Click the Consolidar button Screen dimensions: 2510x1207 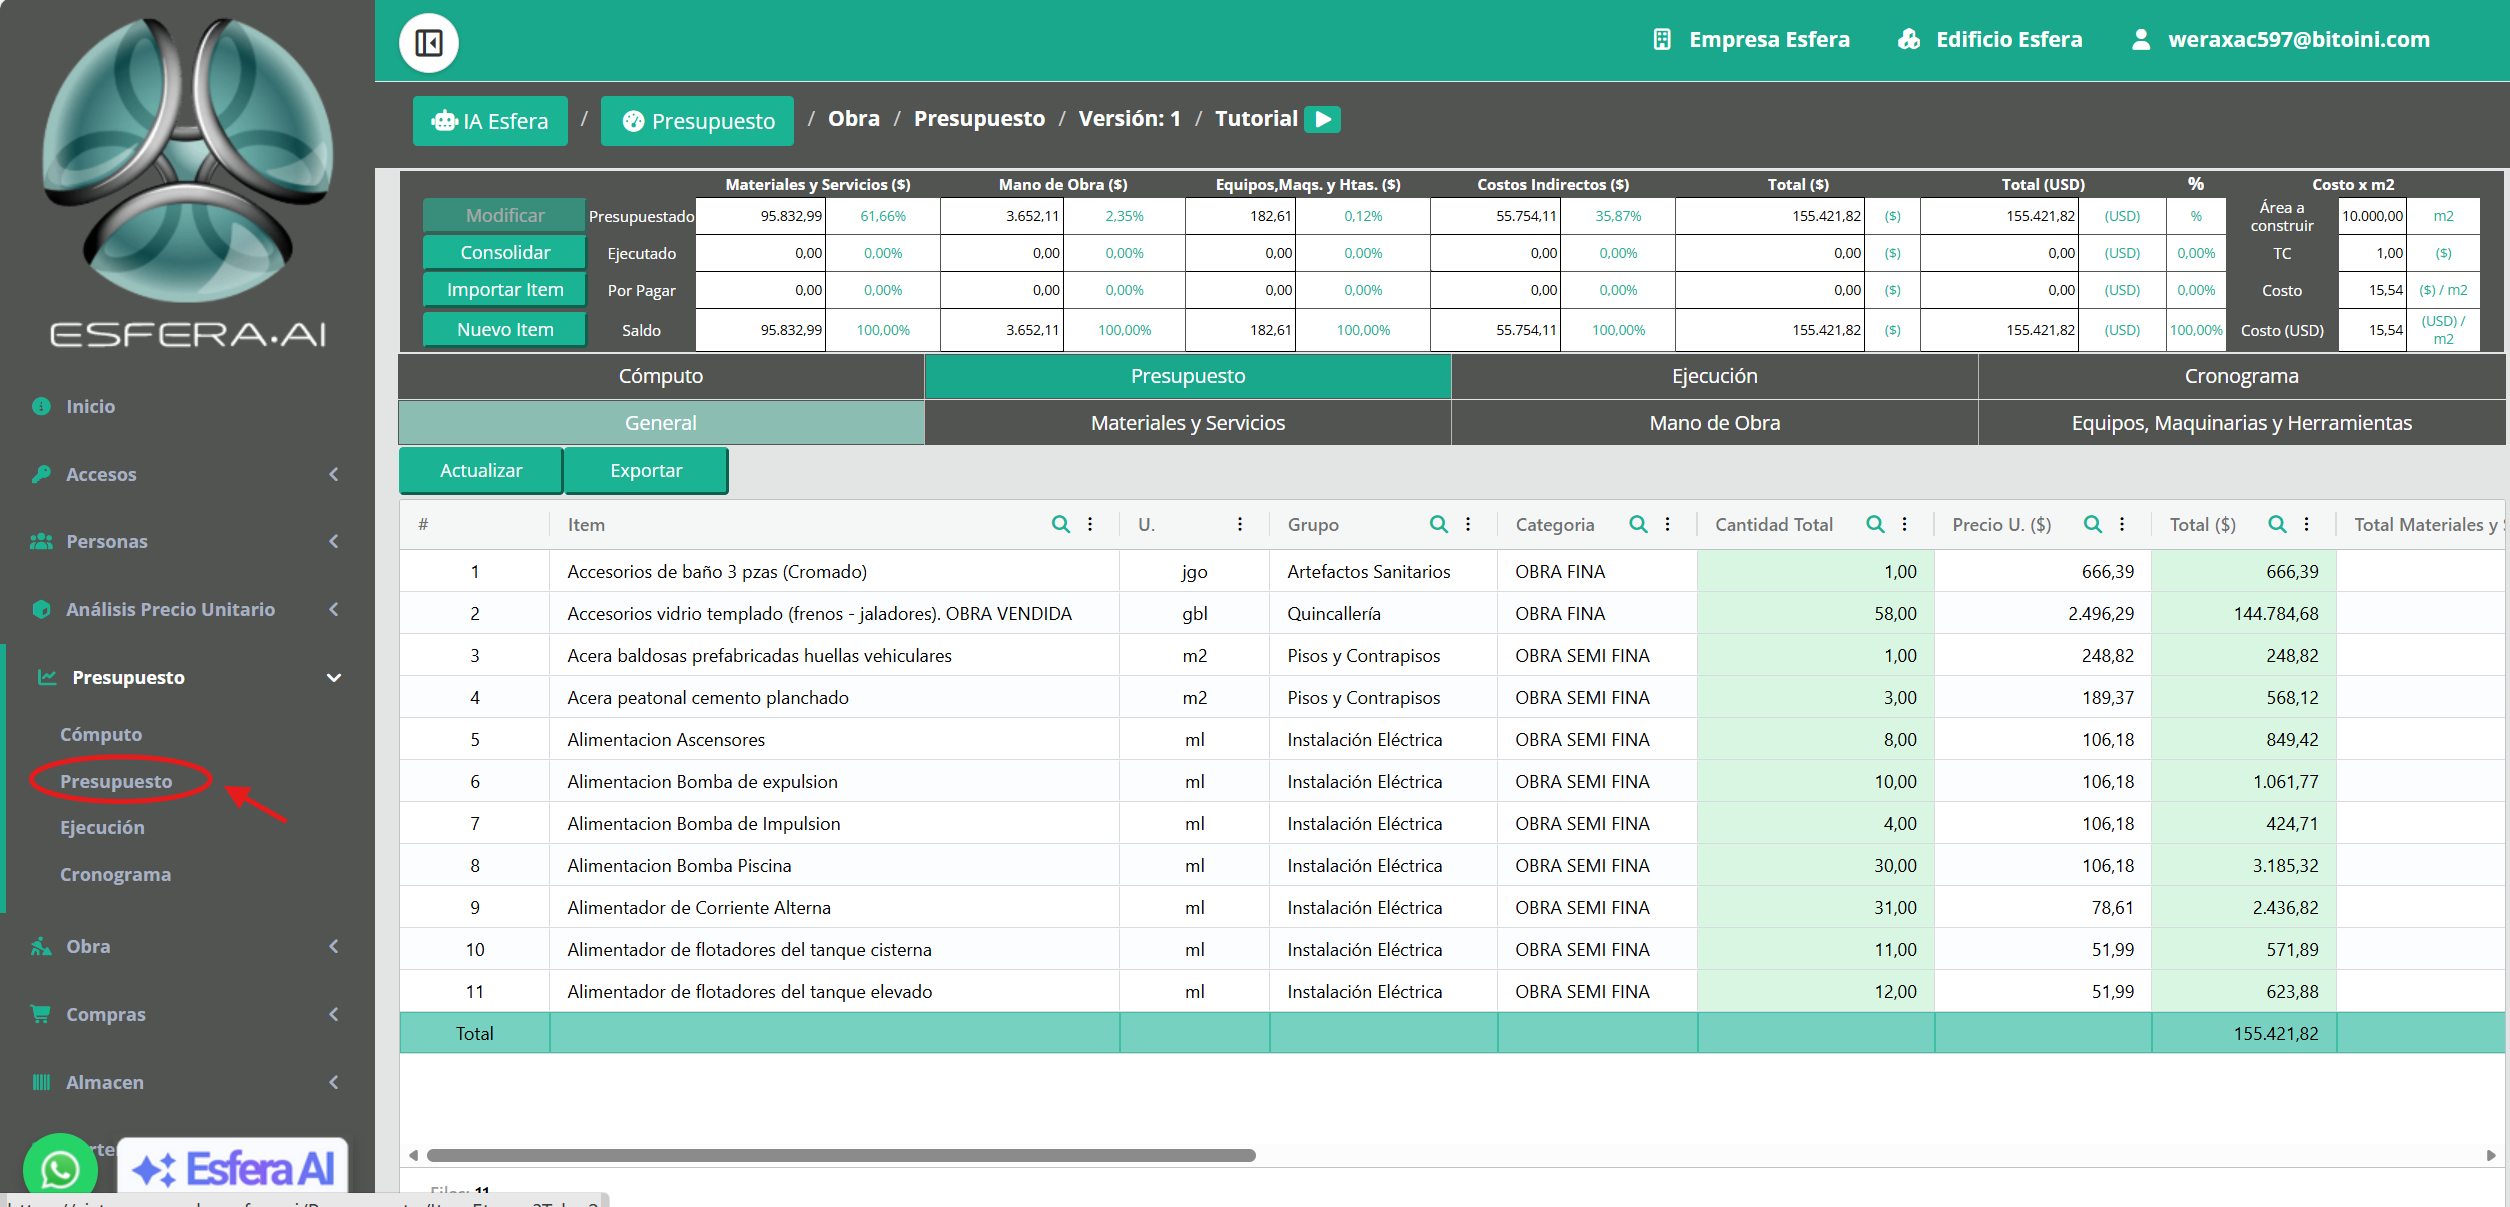(x=505, y=253)
